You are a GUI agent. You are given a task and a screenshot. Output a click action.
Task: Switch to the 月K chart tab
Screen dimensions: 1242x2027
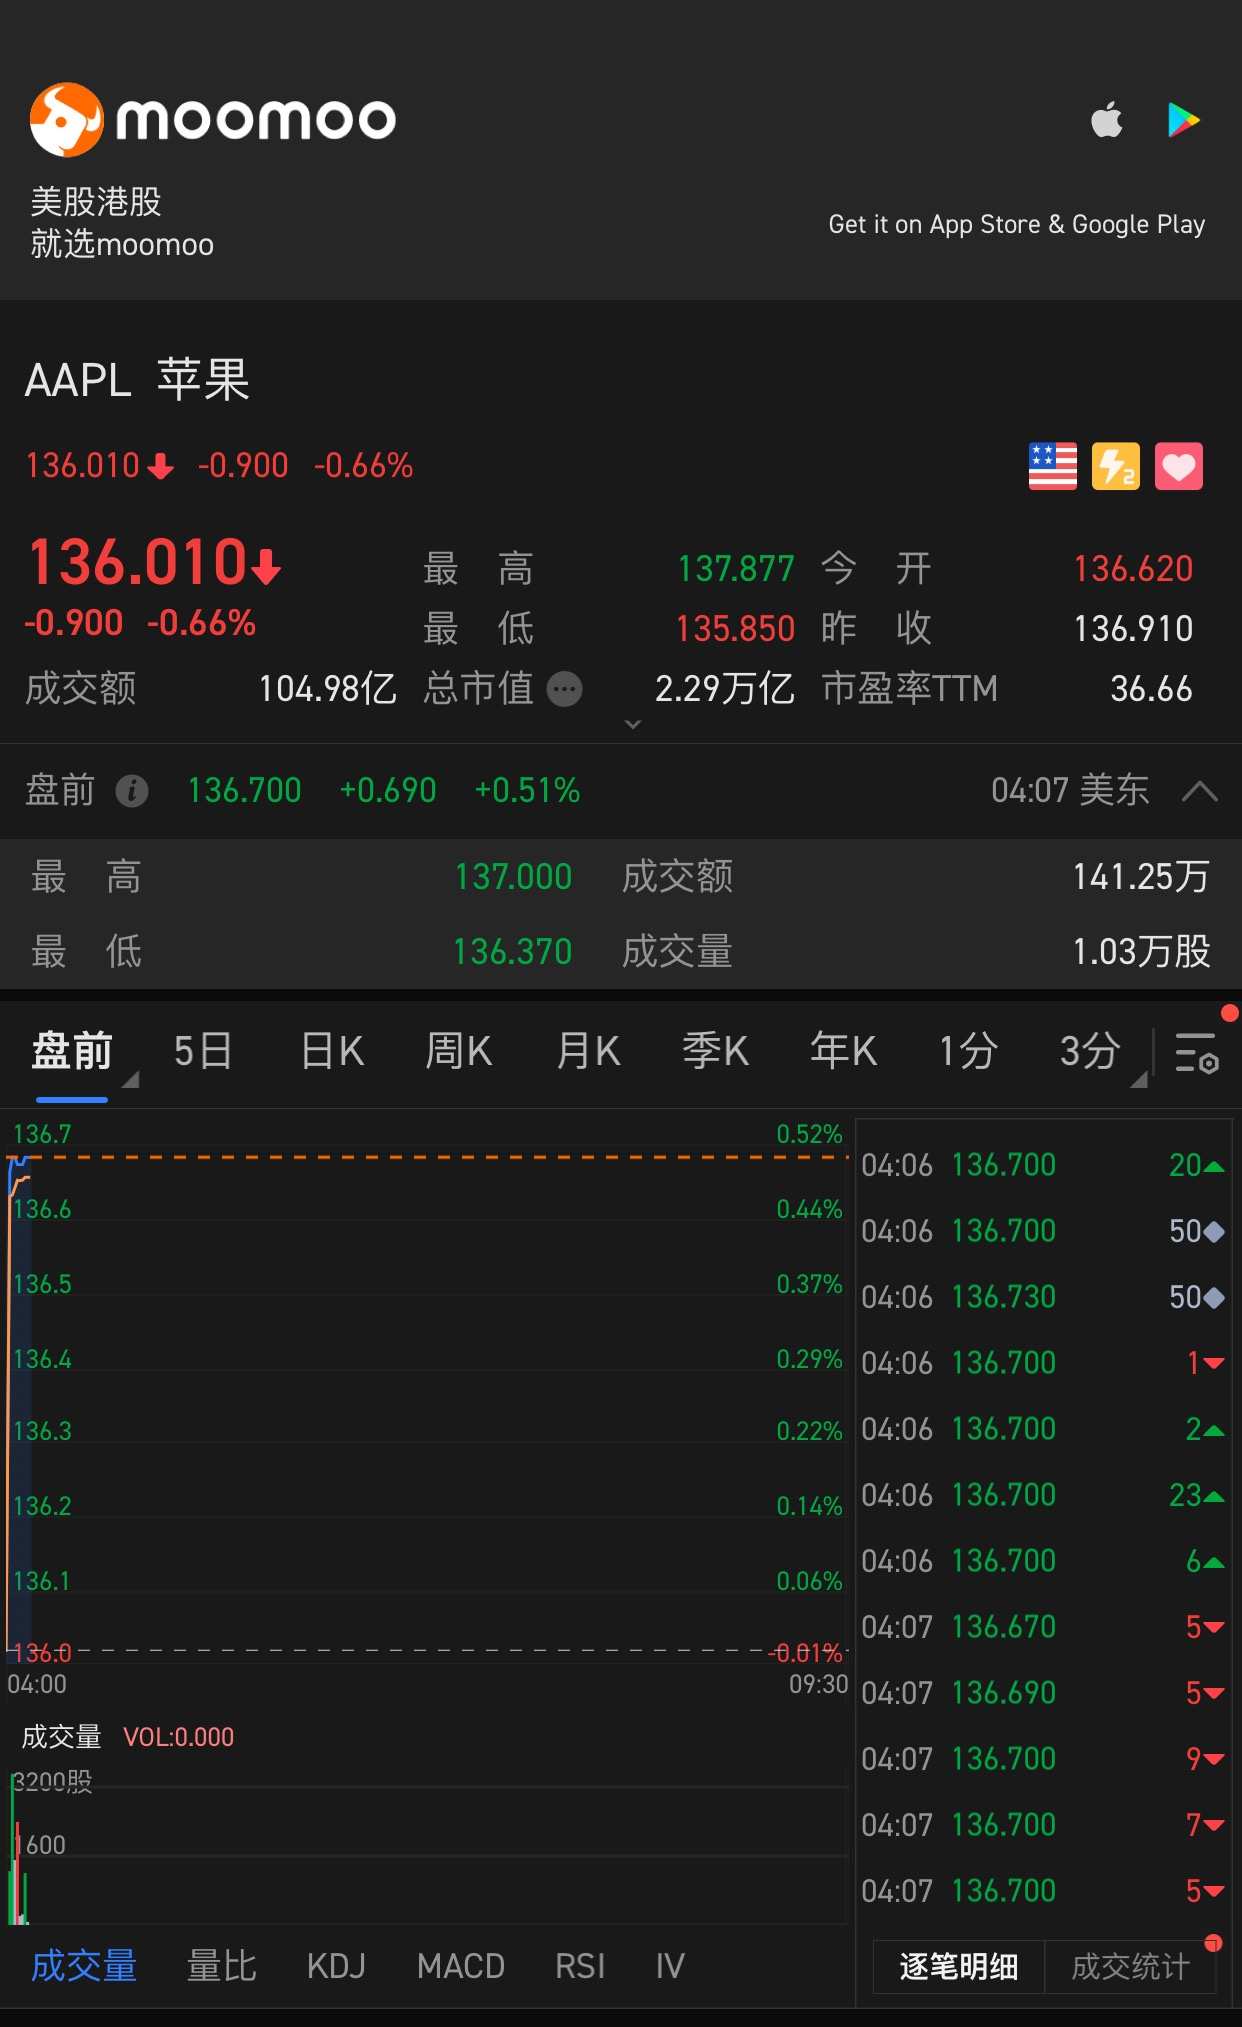tap(588, 1051)
